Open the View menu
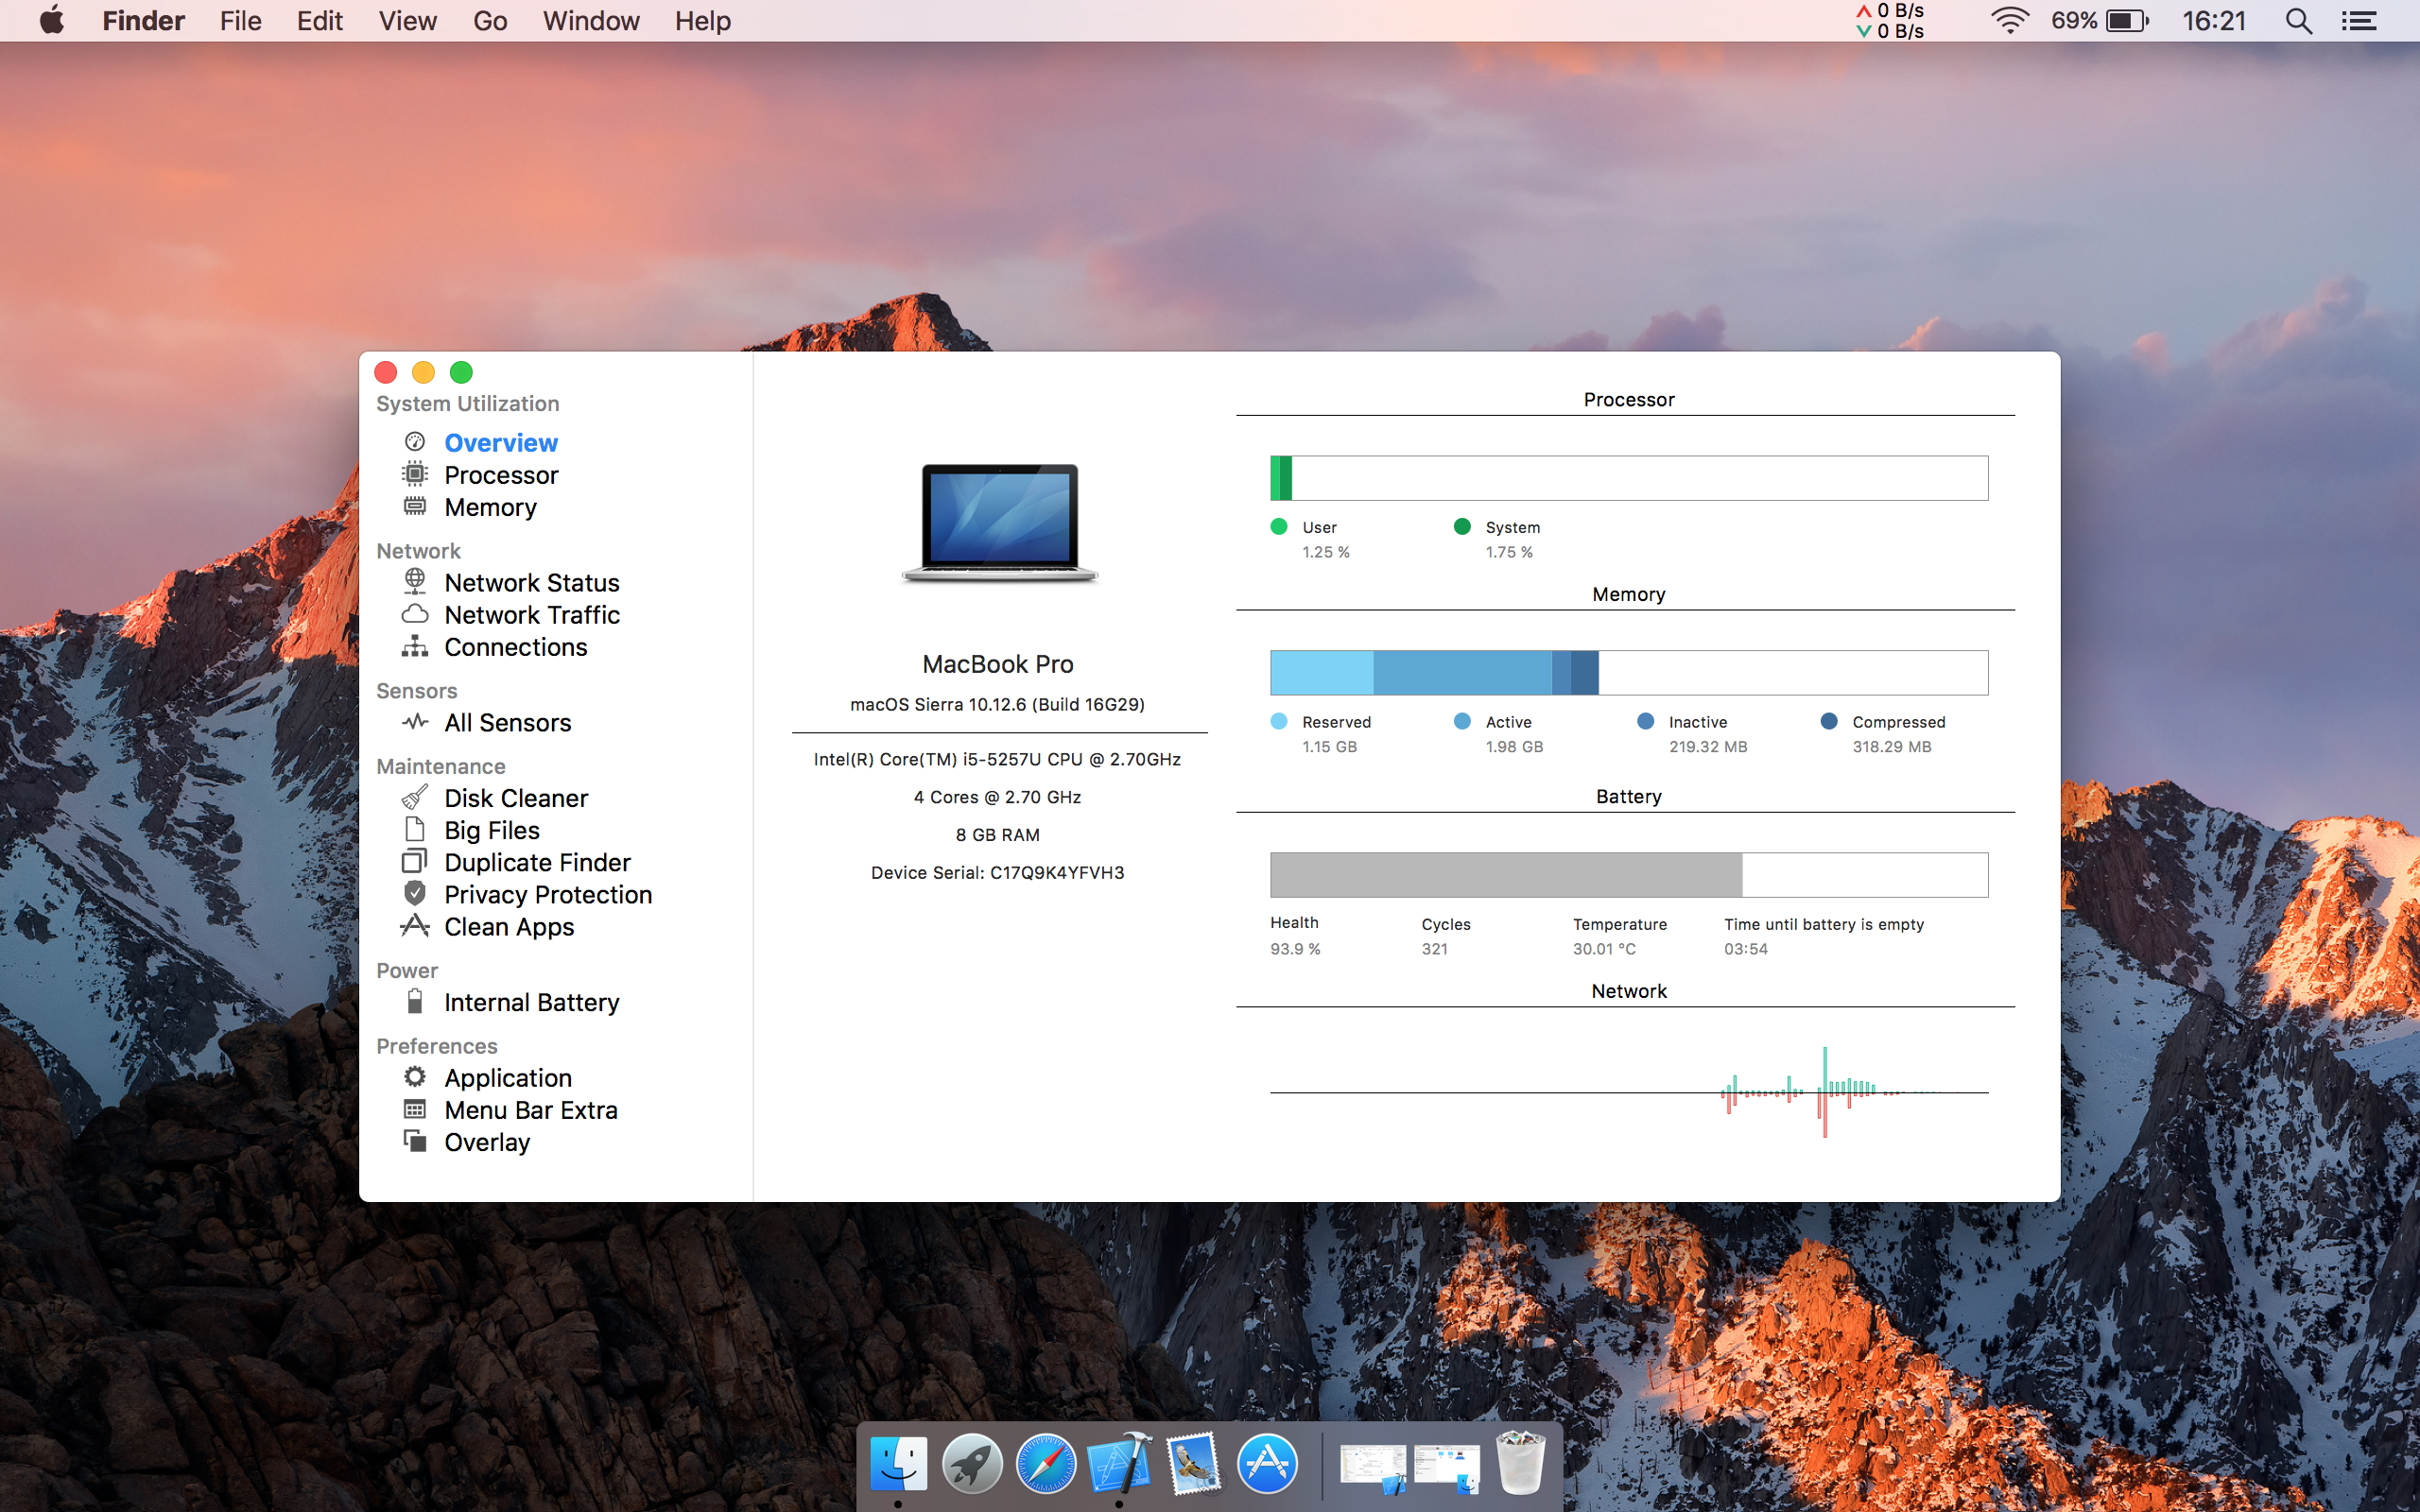2420x1512 pixels. coord(407,21)
